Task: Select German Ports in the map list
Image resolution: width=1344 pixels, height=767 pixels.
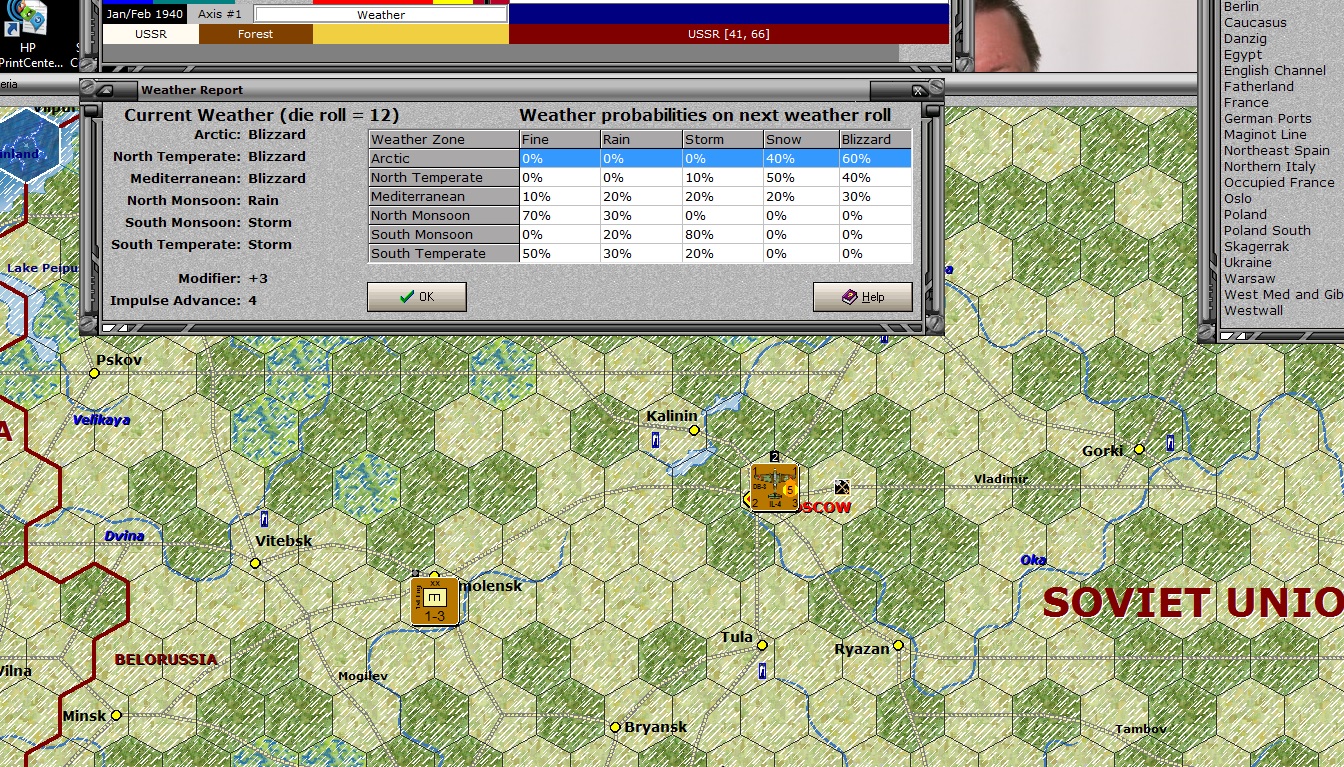Action: click(x=1268, y=118)
